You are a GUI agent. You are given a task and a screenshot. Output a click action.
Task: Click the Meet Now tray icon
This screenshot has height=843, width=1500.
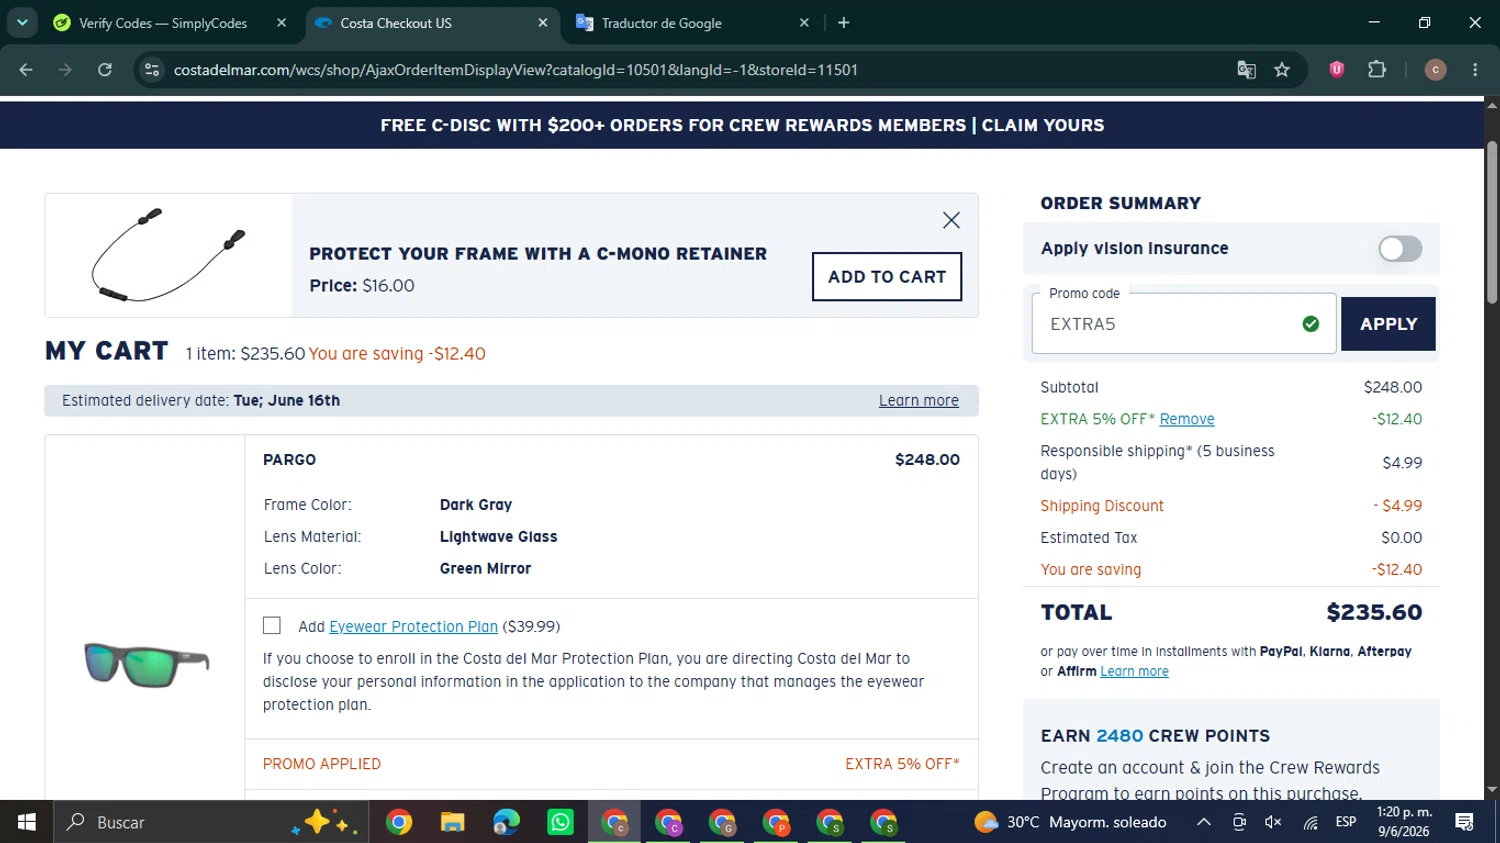click(1239, 822)
